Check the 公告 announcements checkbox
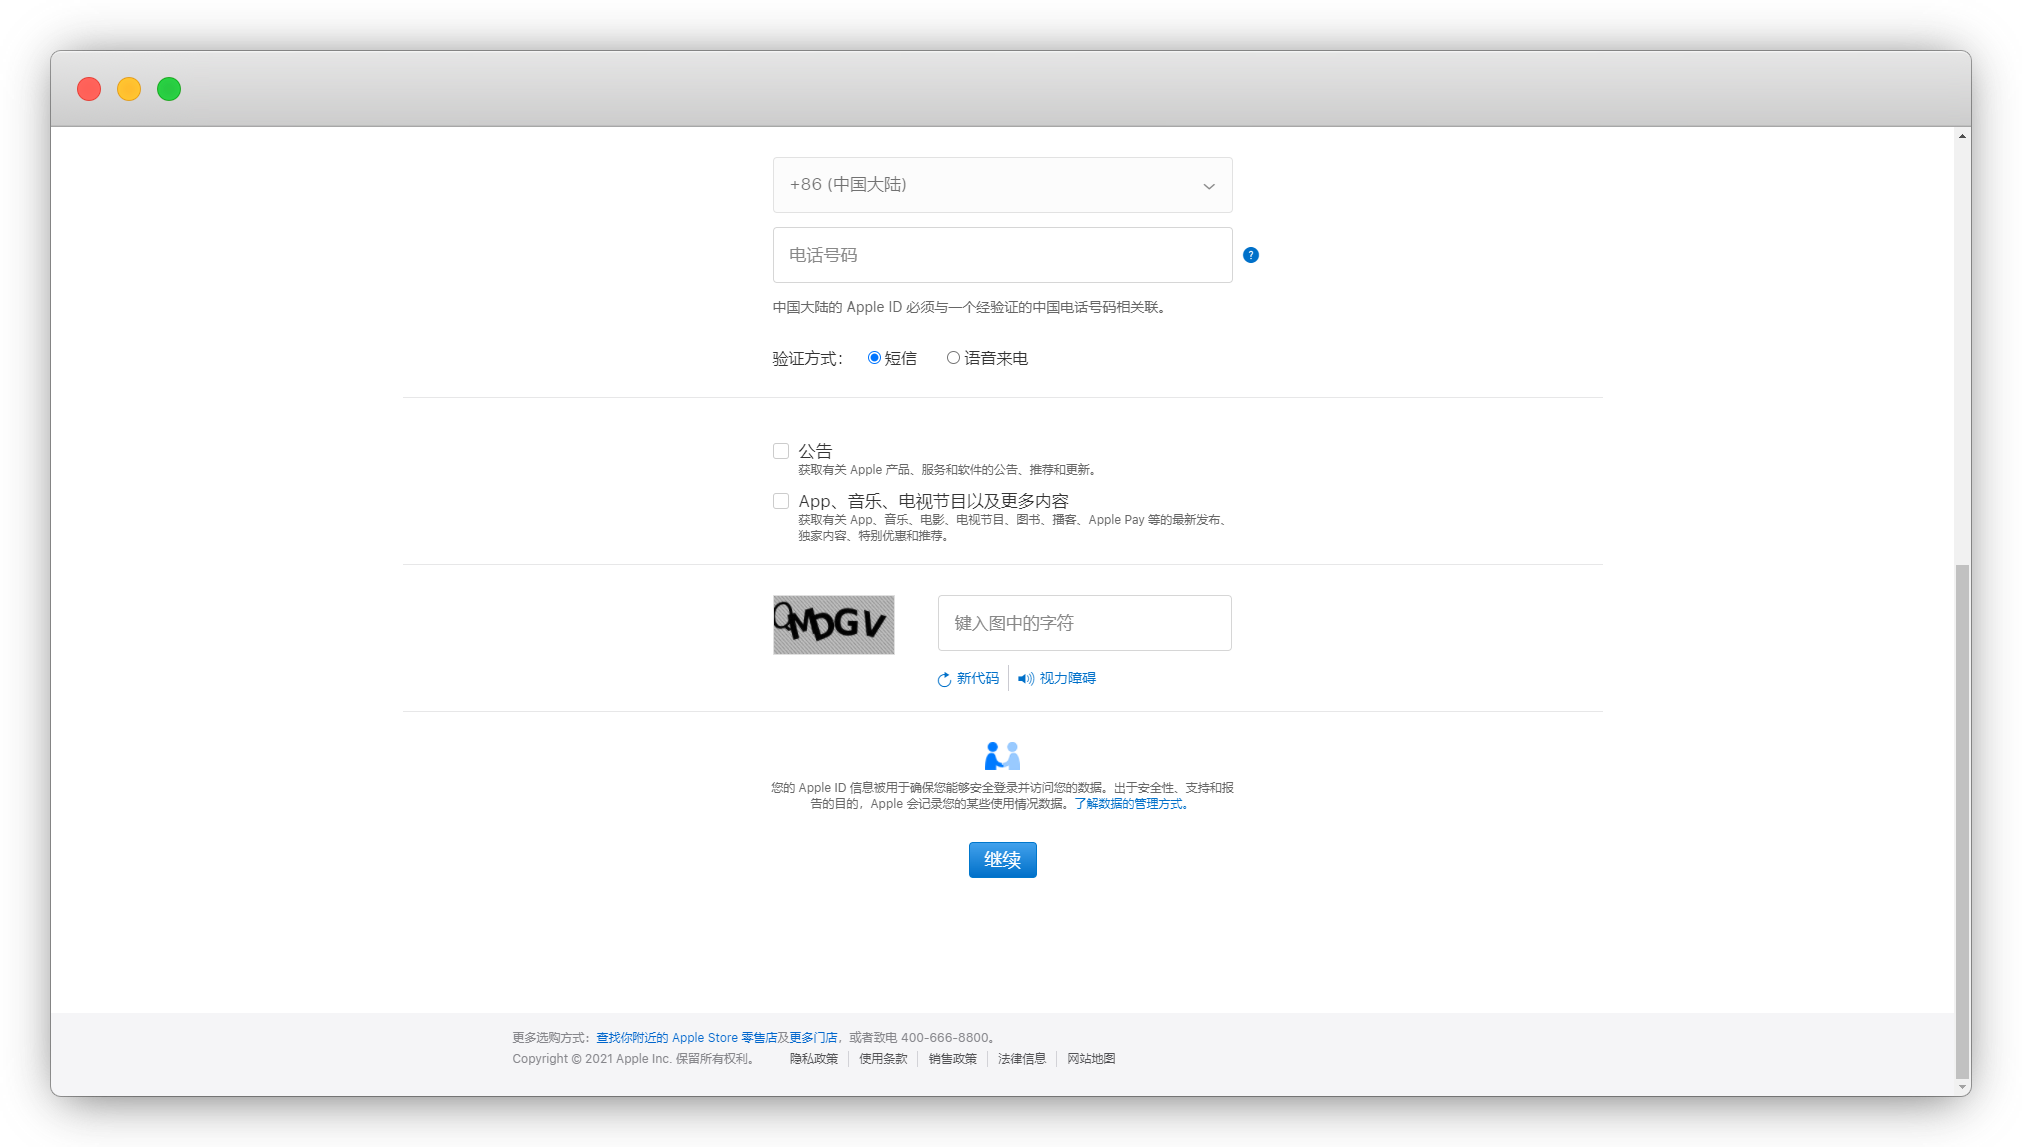Screen dimensions: 2022x1147 [x=781, y=451]
